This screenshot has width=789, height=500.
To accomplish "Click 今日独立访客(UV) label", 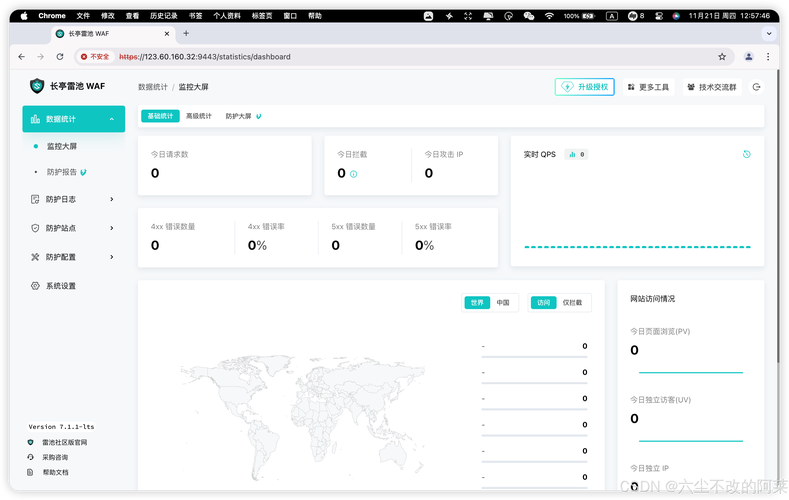I will point(660,400).
